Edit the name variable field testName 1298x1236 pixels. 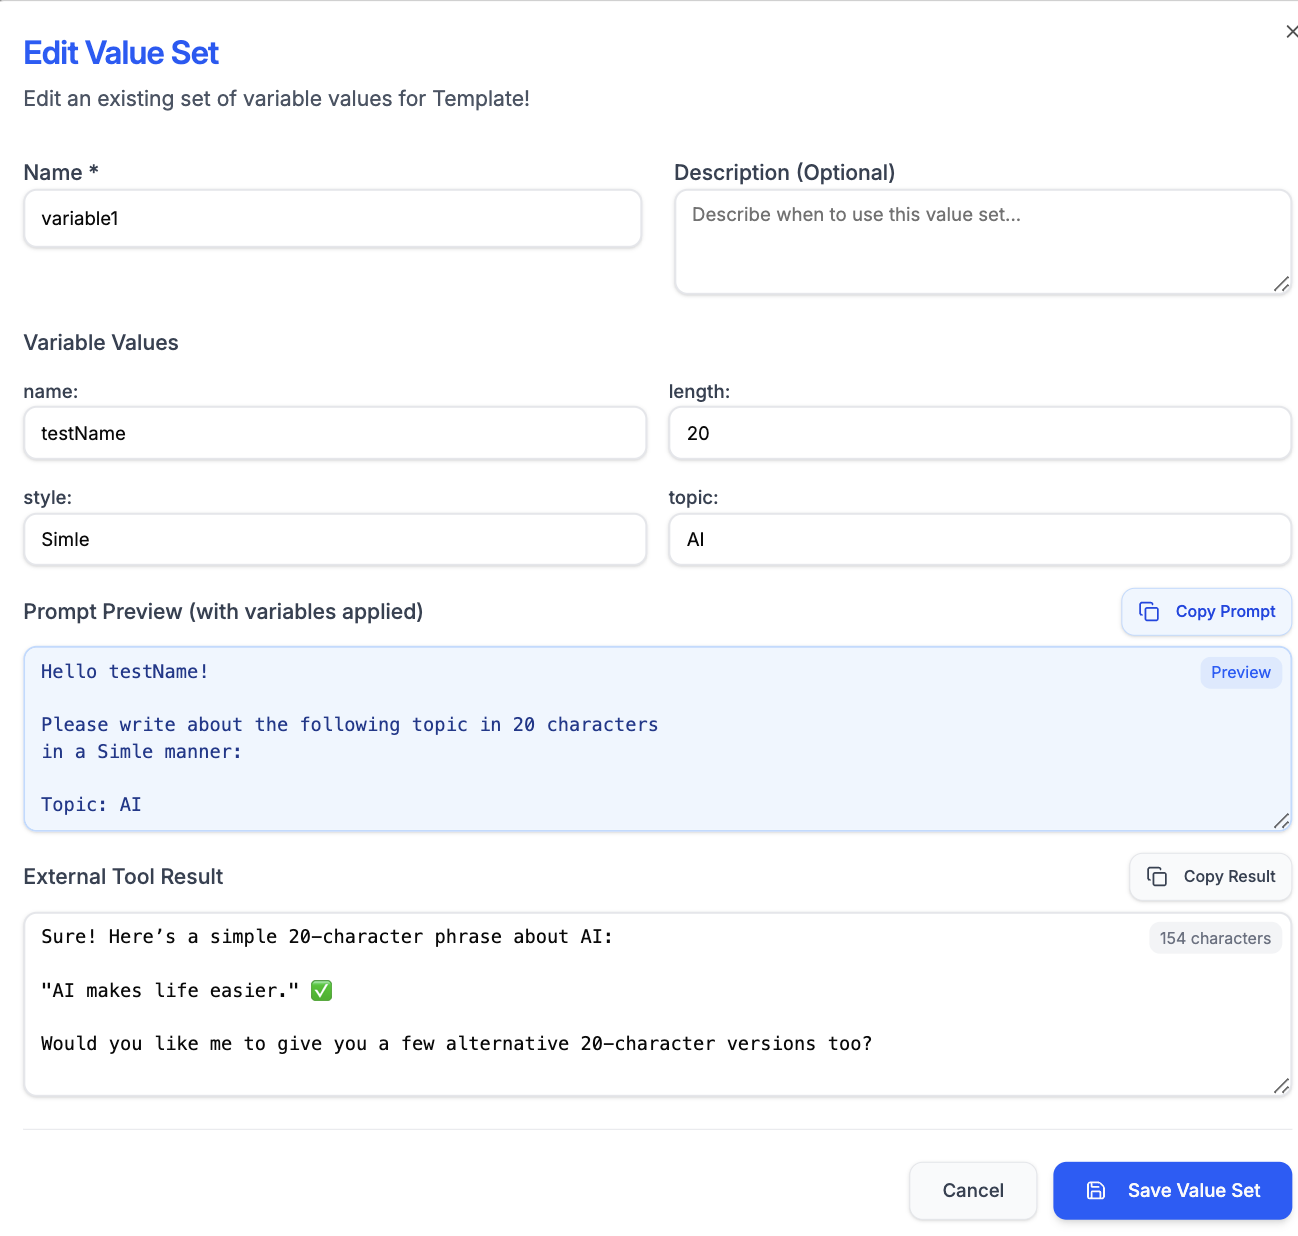point(334,434)
